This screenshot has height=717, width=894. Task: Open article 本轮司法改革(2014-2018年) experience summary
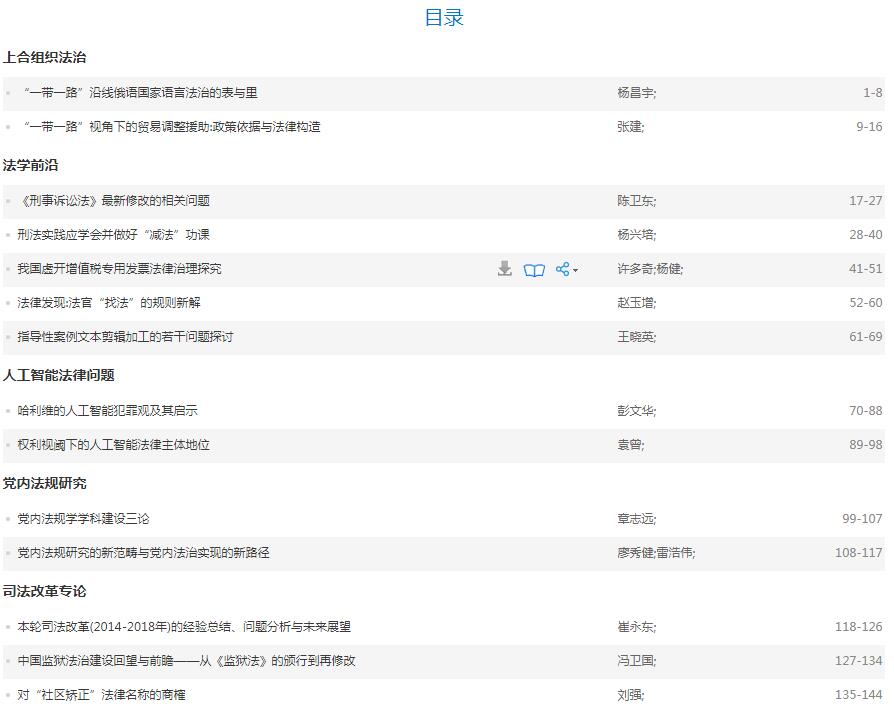click(184, 627)
